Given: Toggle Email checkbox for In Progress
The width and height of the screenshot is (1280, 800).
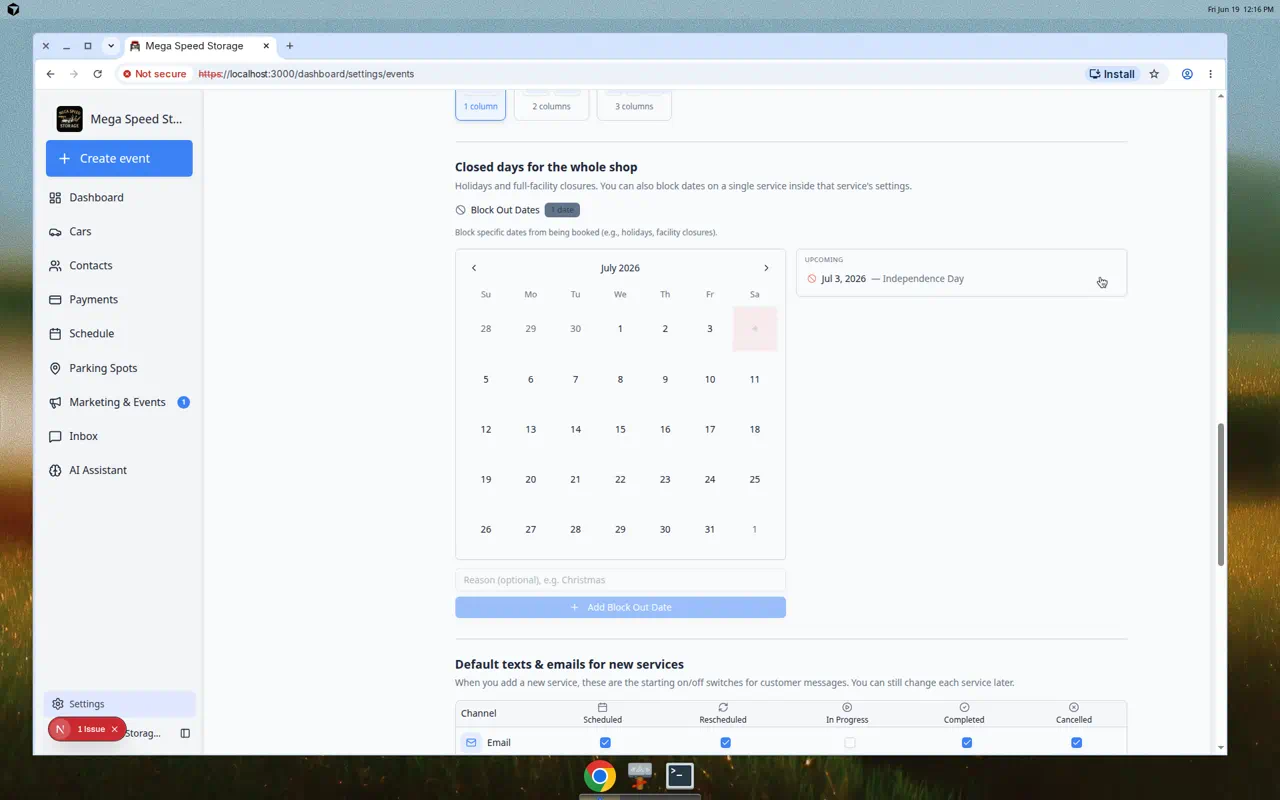Looking at the screenshot, I should [850, 743].
